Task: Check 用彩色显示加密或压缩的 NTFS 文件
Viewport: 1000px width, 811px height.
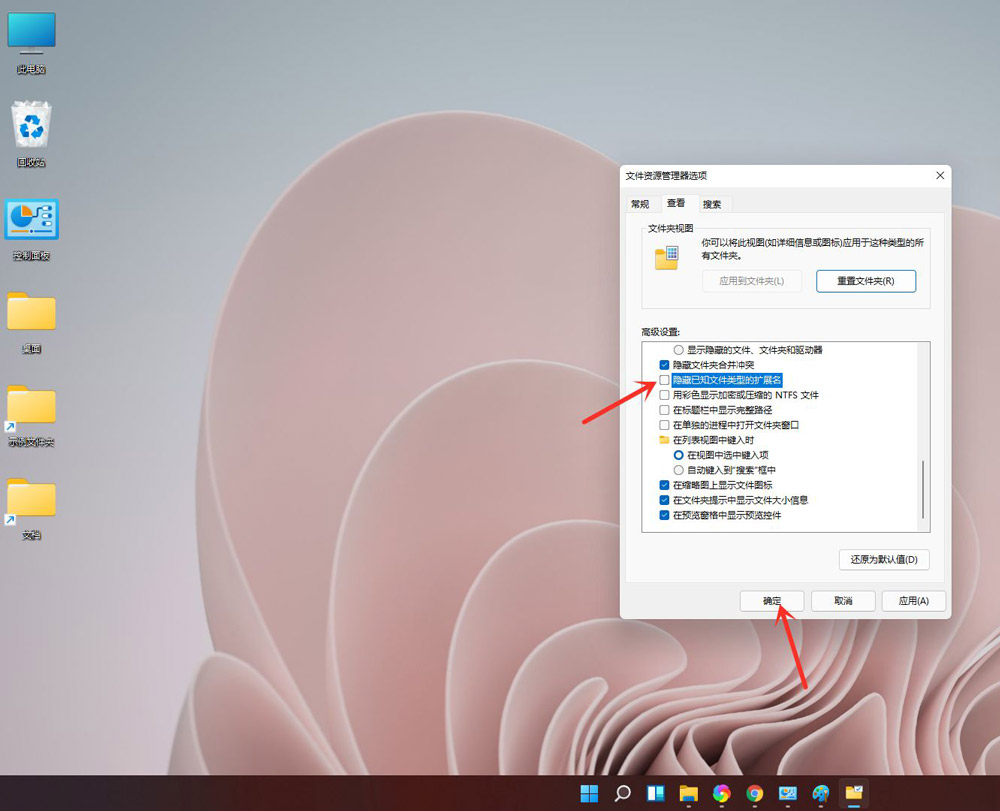Action: click(665, 395)
